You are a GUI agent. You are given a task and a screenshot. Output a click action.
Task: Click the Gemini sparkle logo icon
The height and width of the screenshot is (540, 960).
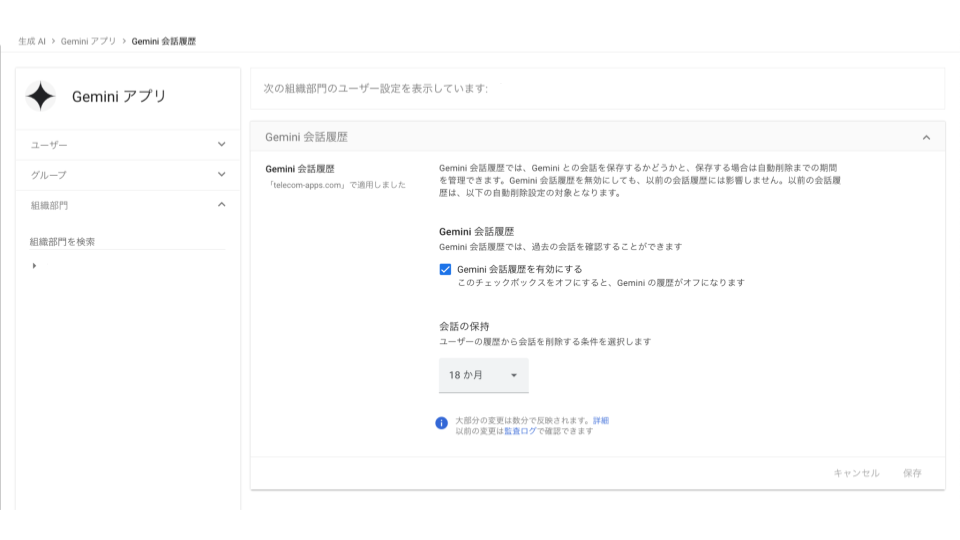pyautogui.click(x=41, y=96)
